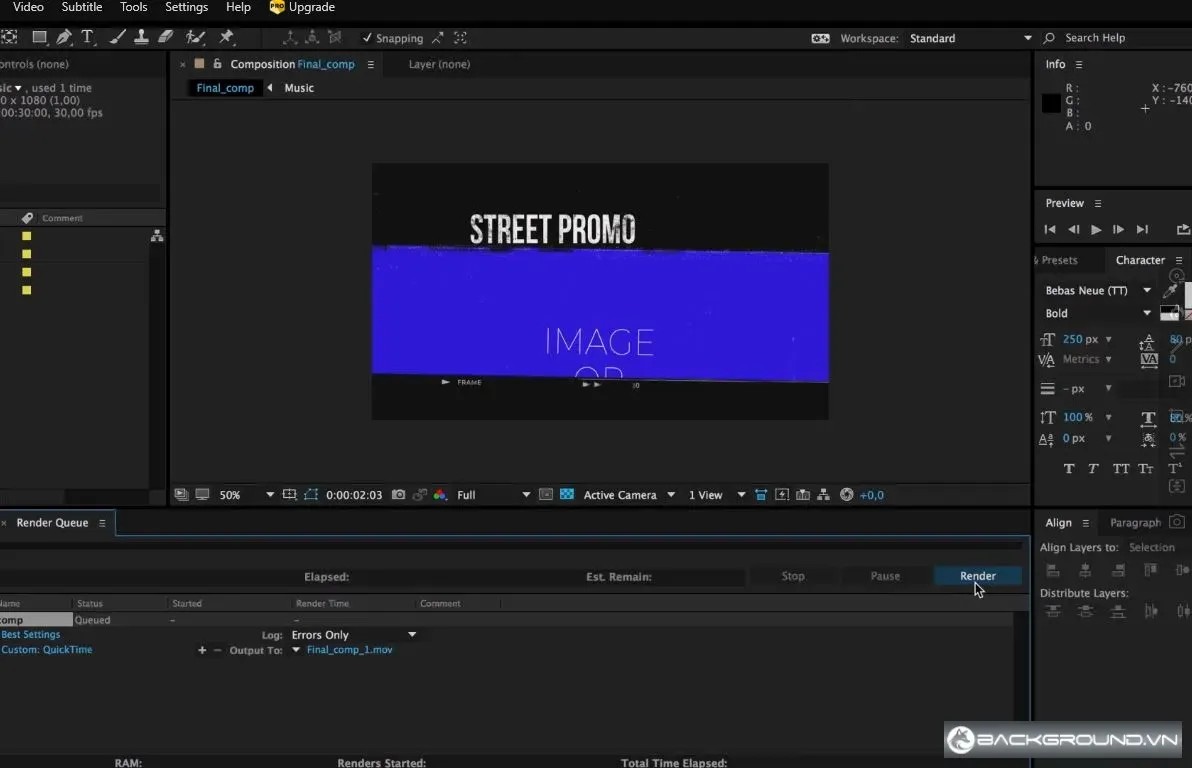Open Custom: QuickTime output module link
This screenshot has width=1192, height=768.
point(46,649)
